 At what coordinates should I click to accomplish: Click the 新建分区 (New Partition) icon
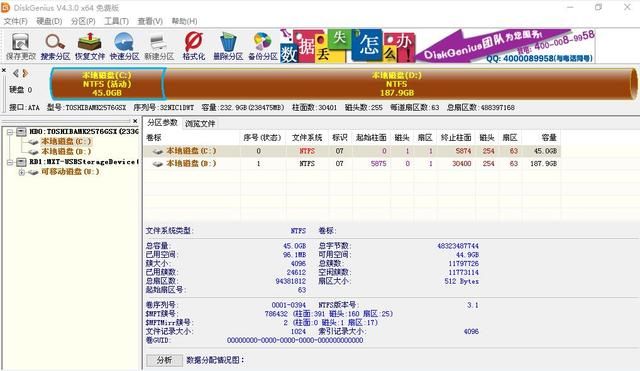click(159, 46)
